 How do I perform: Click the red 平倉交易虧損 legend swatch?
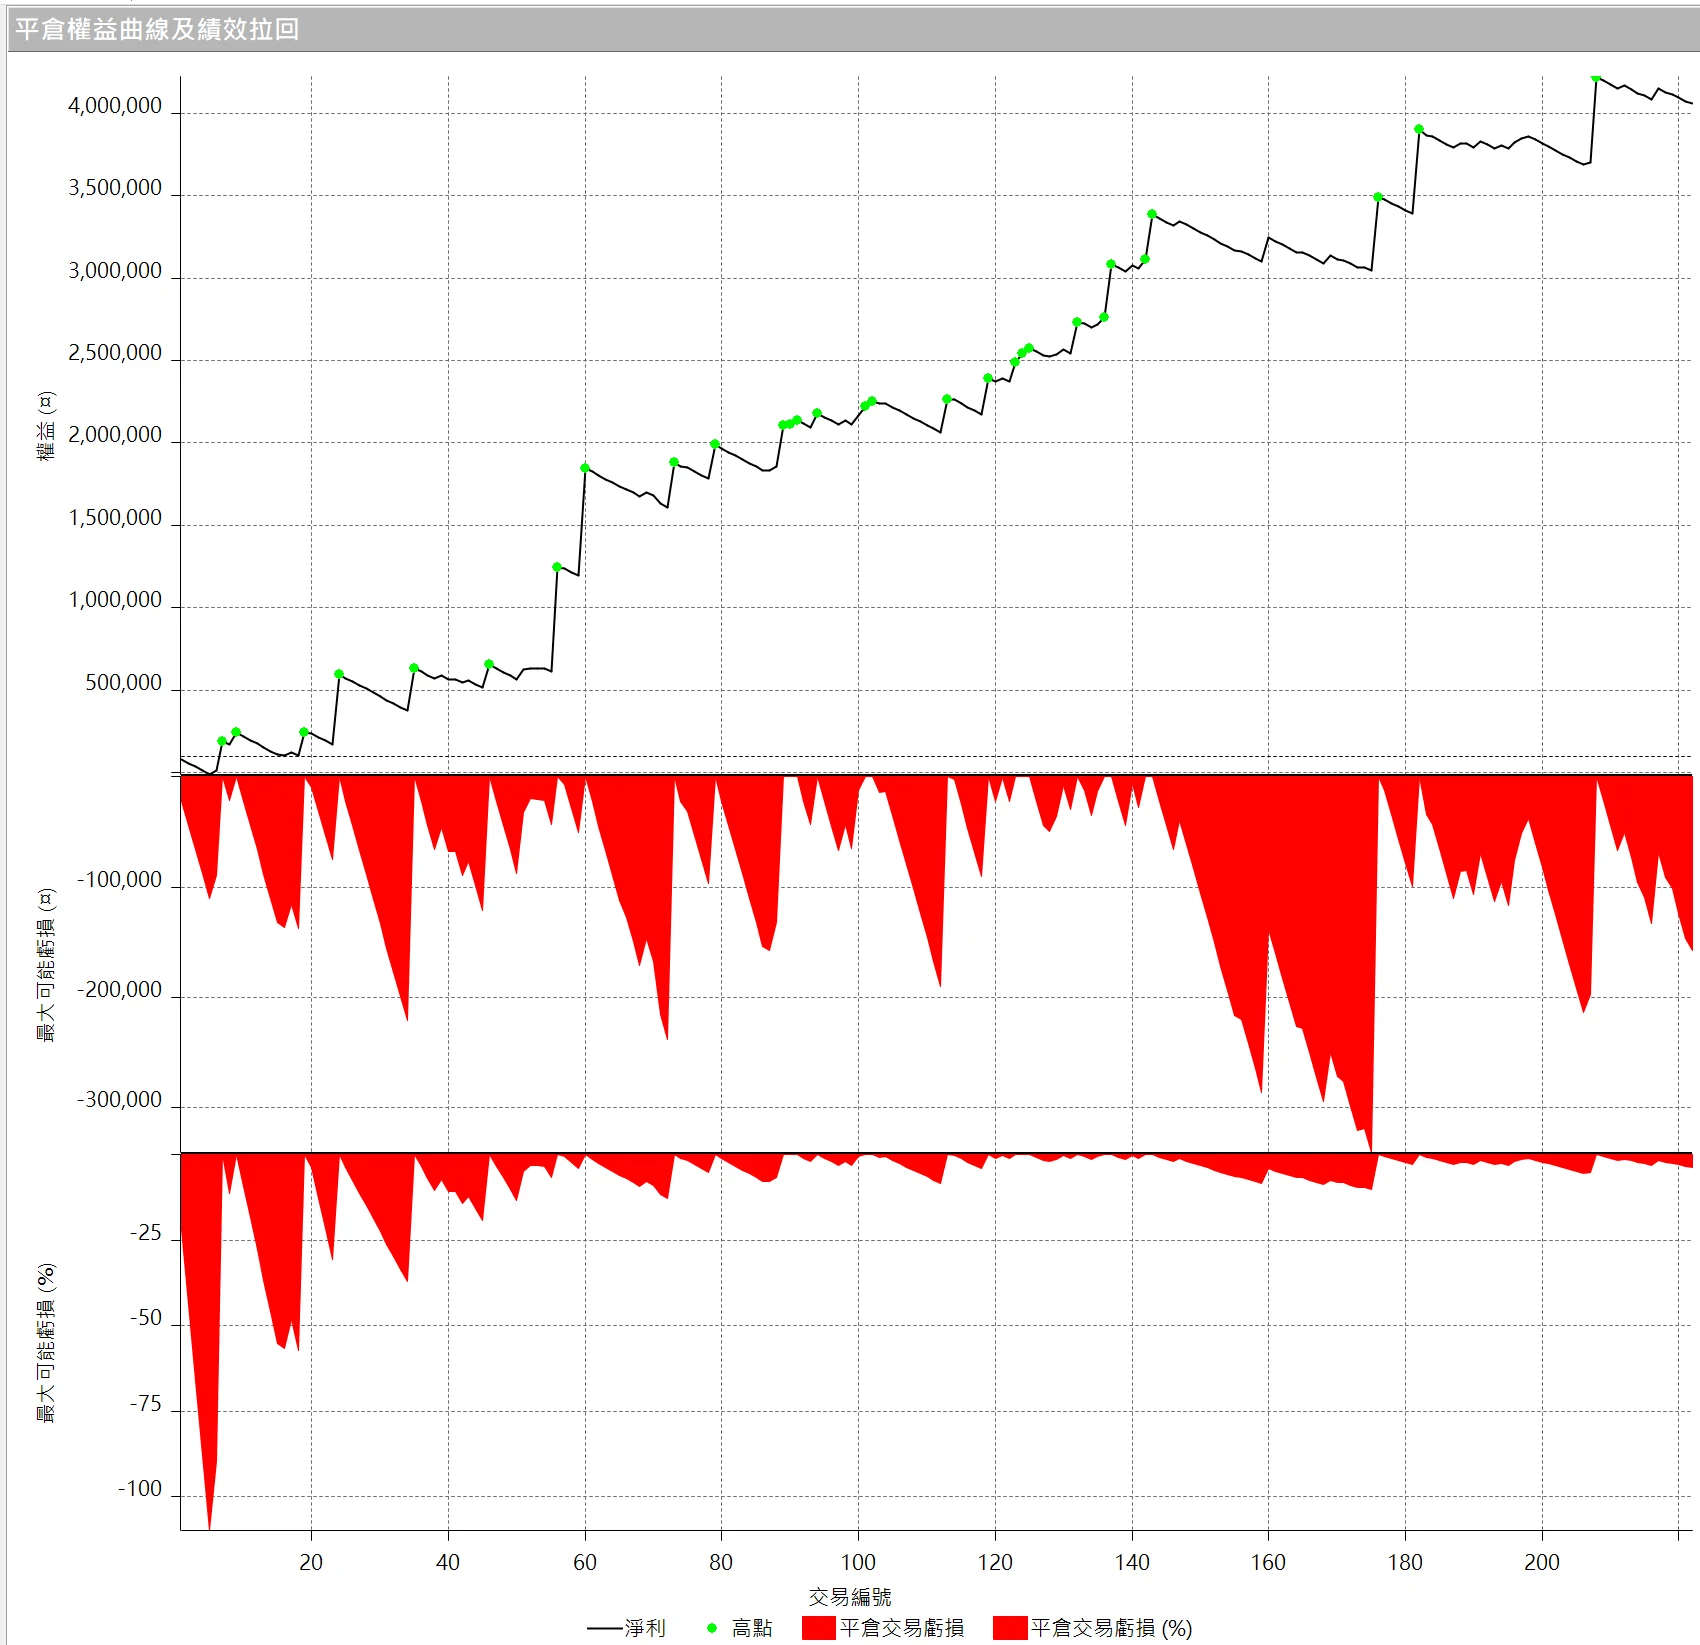pos(819,1628)
